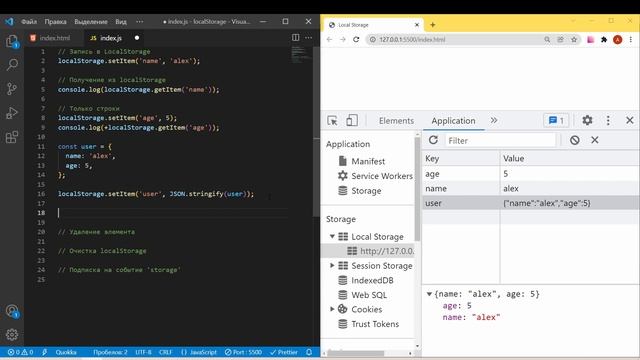Click the Filter input field
Viewport: 640px width, 360px height.
pyautogui.click(x=500, y=140)
